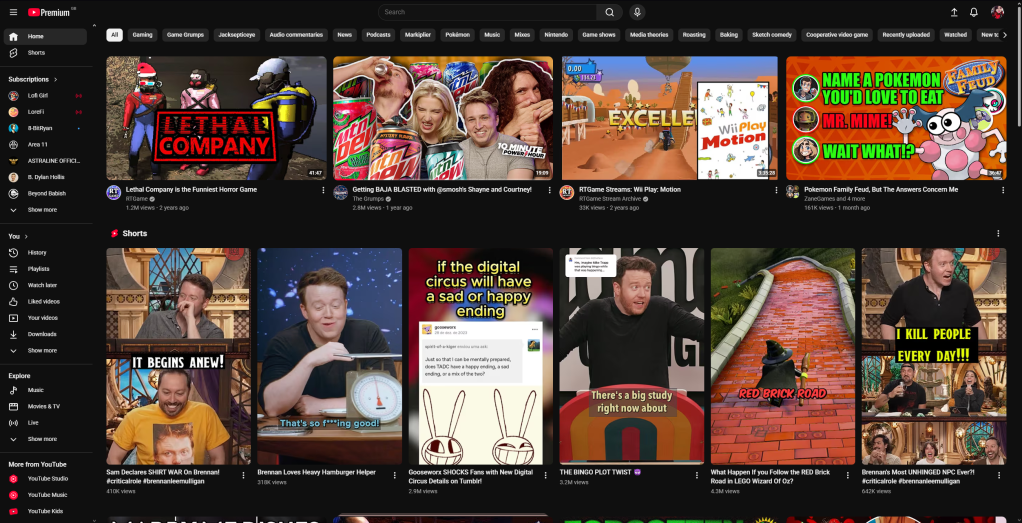Click the upload video icon

point(953,12)
